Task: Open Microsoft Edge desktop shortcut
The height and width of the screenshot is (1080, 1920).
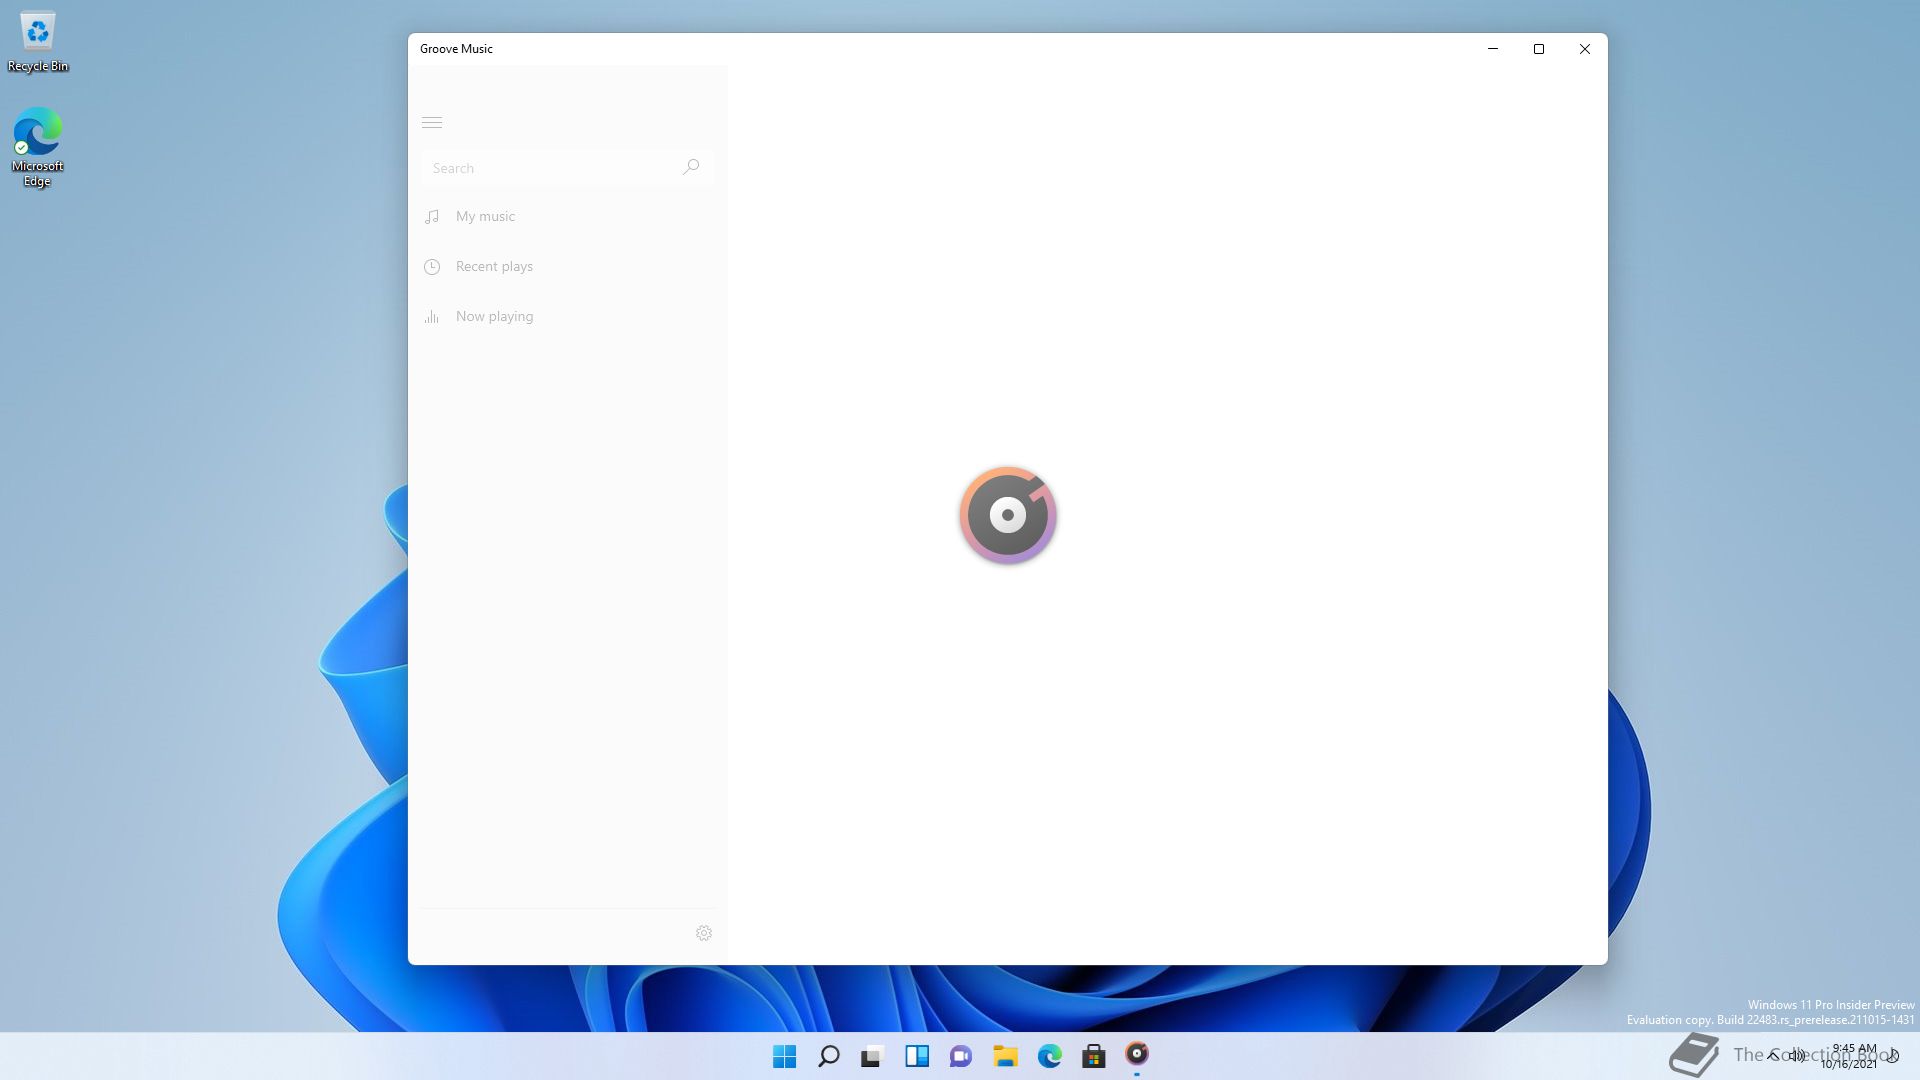Action: (38, 147)
